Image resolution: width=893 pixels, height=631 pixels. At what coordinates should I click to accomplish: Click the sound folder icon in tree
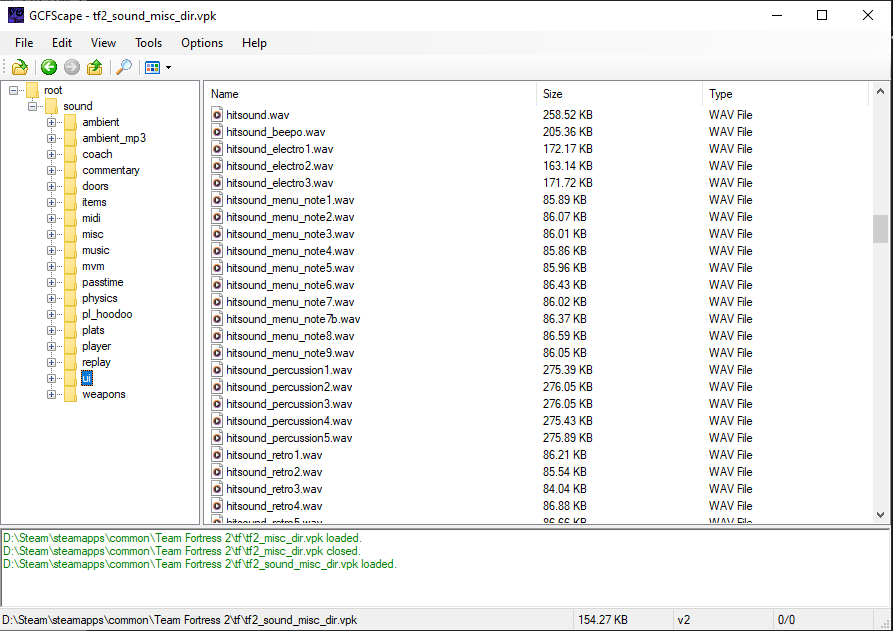pyautogui.click(x=52, y=106)
